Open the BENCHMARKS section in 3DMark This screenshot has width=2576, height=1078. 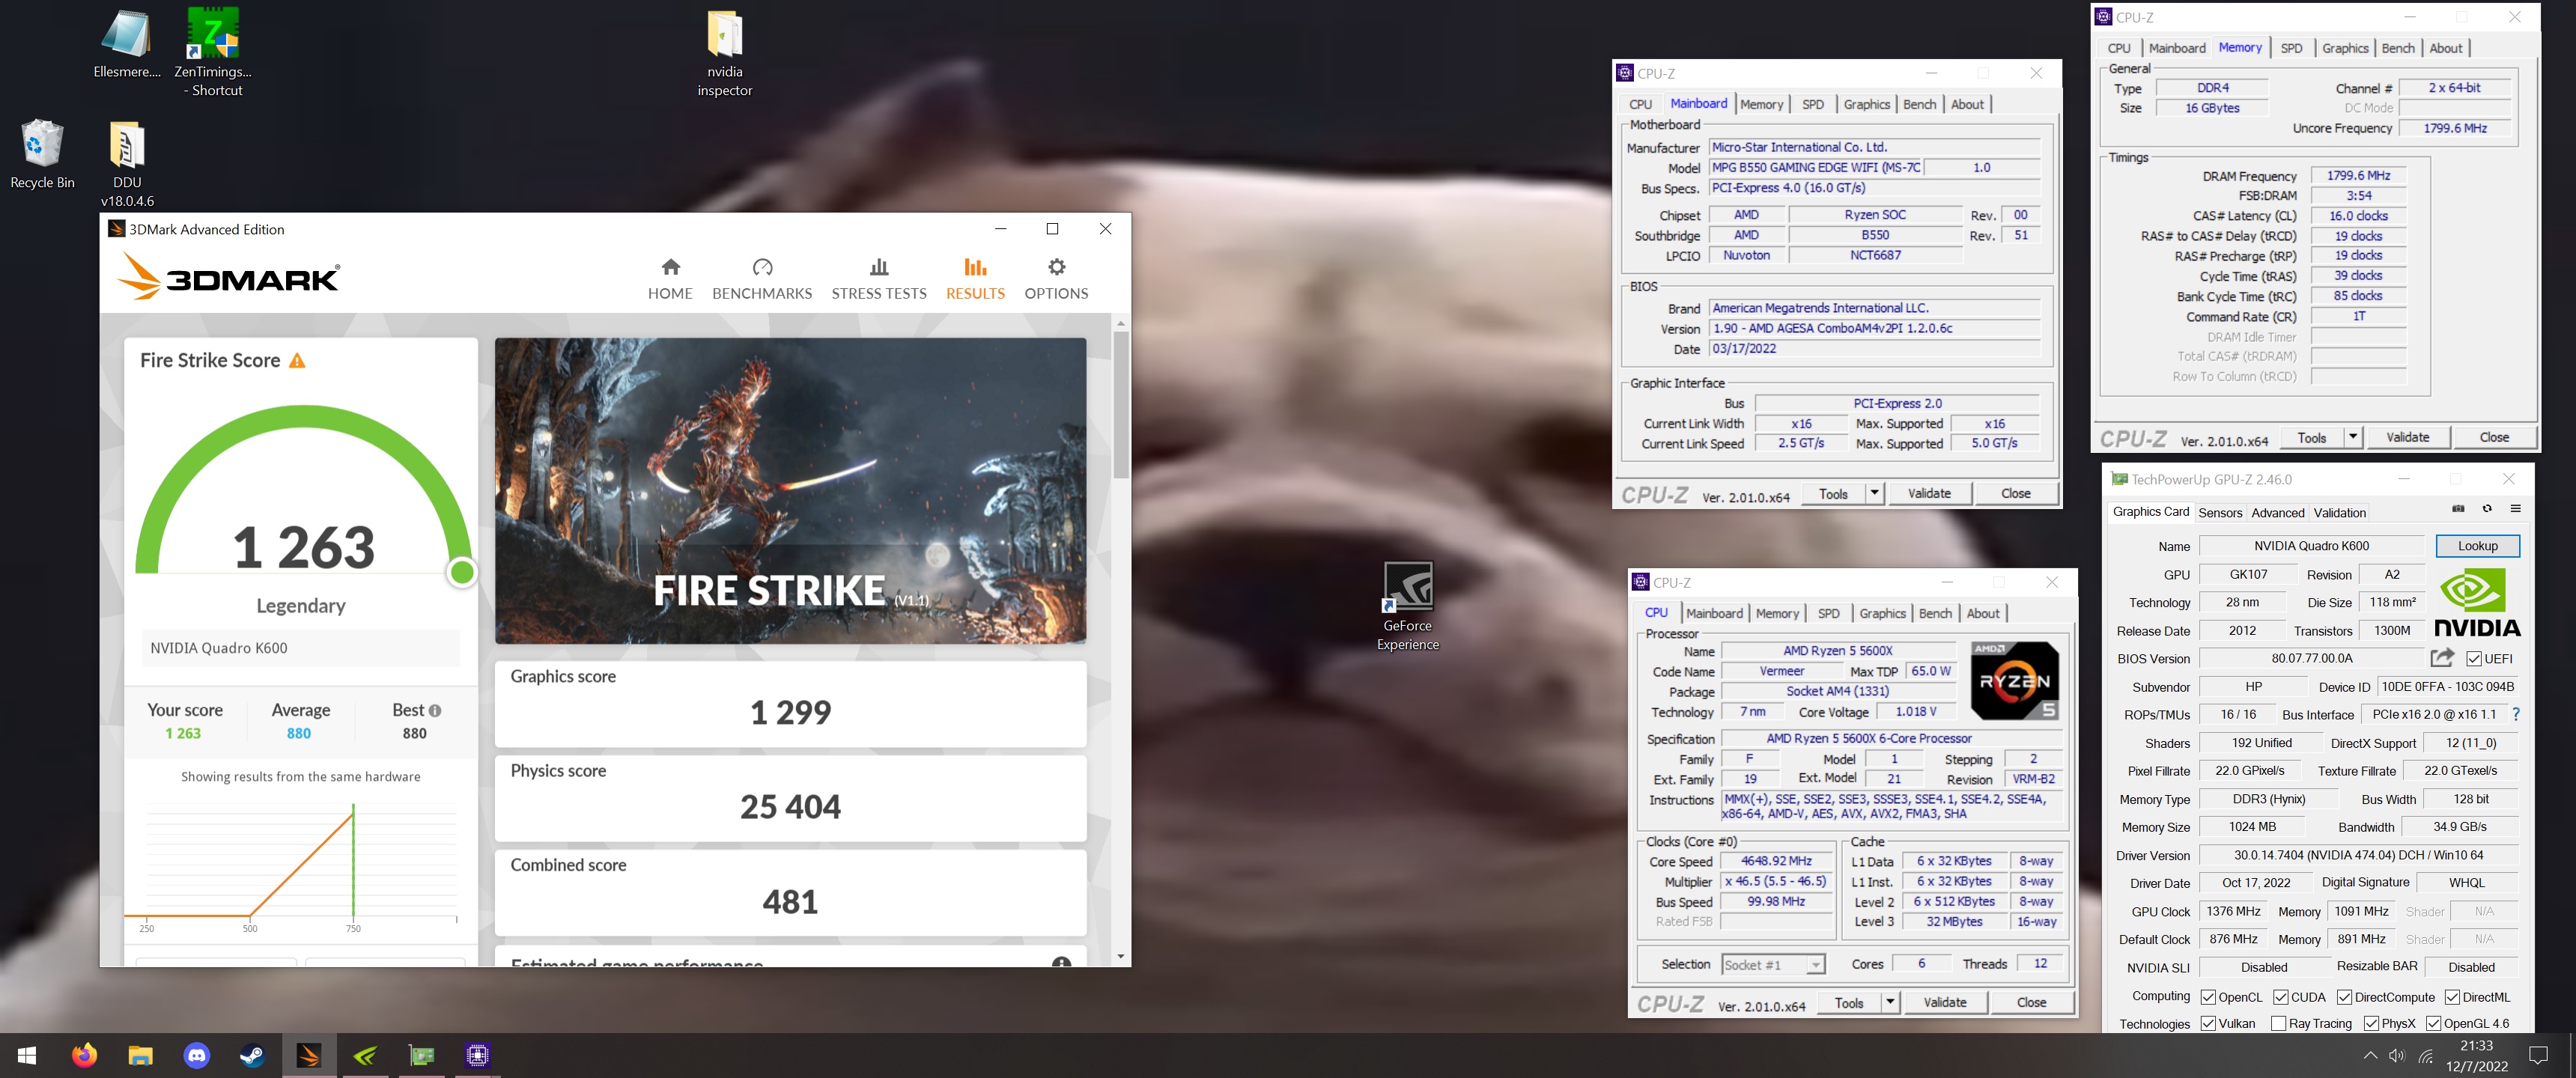(762, 279)
